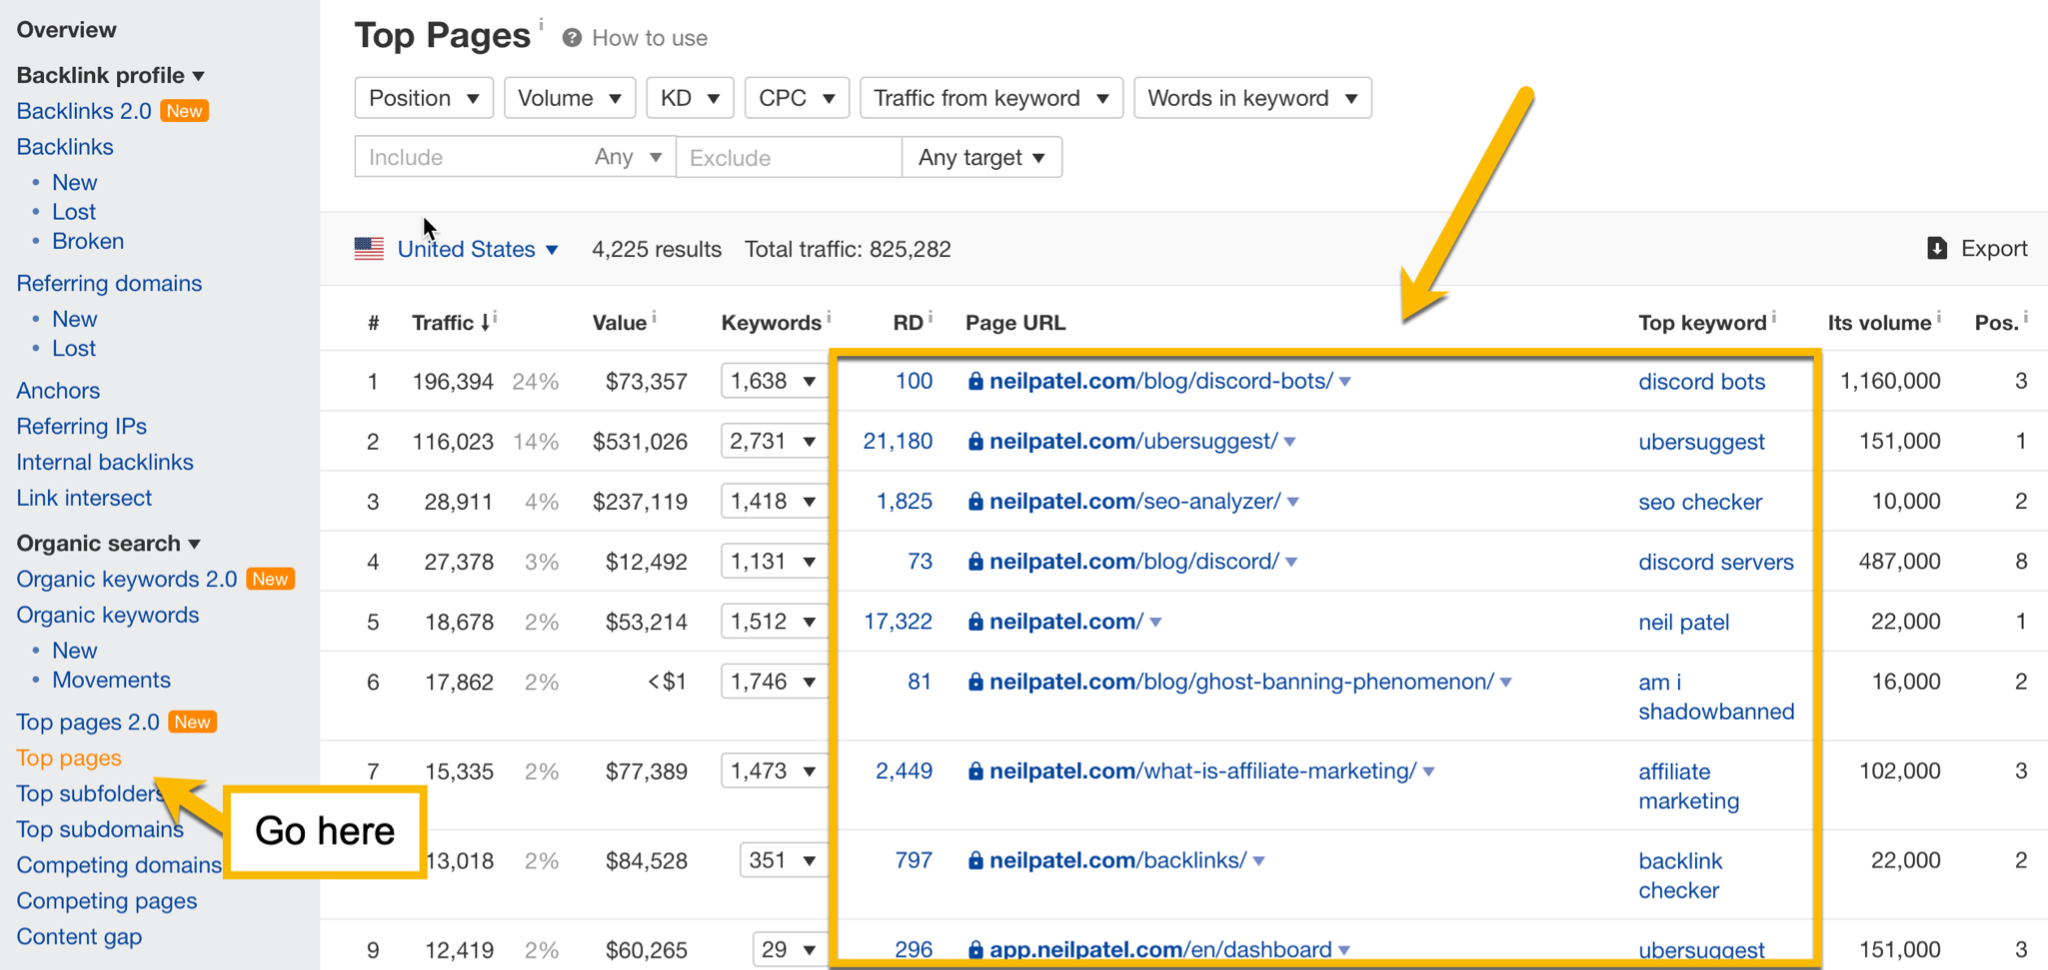Viewport: 2048px width, 970px height.
Task: Expand the 2,731 keywords dropdown in row 2
Action: point(773,441)
